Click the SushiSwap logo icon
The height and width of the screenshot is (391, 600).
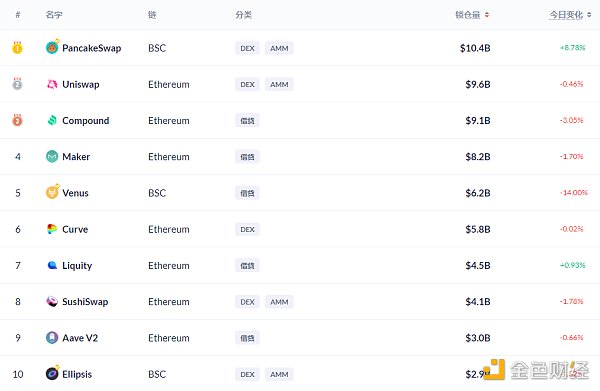pos(52,301)
